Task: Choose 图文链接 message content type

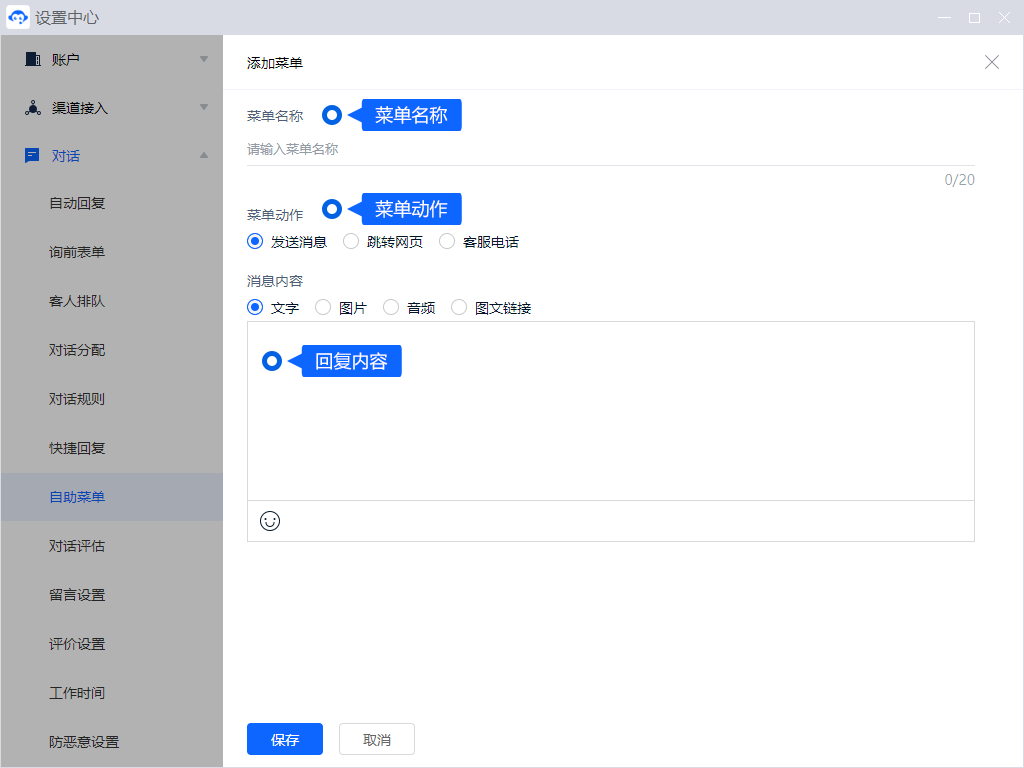Action: point(459,307)
